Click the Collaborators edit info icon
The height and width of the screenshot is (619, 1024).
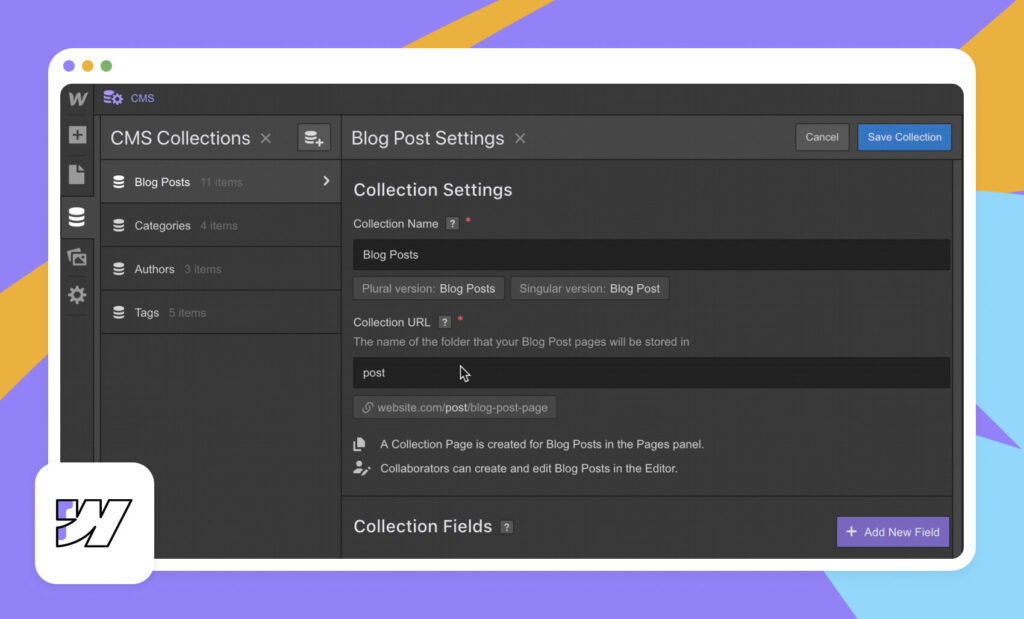point(361,468)
